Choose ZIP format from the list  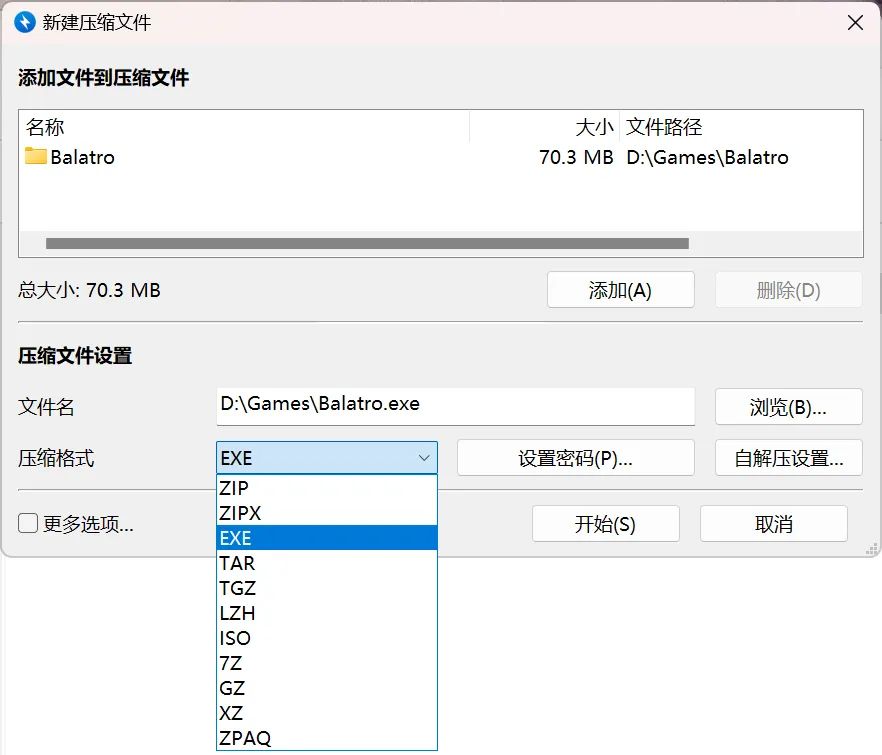(327, 488)
